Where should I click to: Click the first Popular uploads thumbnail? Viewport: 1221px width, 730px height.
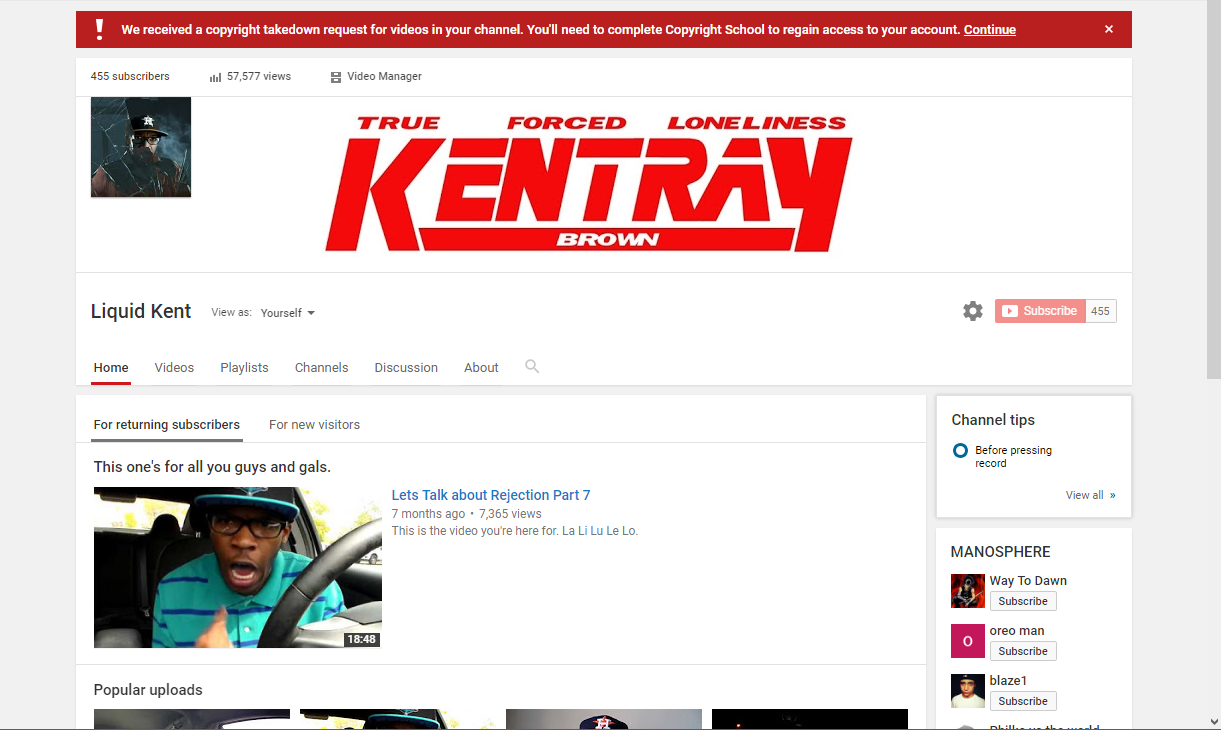(192, 719)
